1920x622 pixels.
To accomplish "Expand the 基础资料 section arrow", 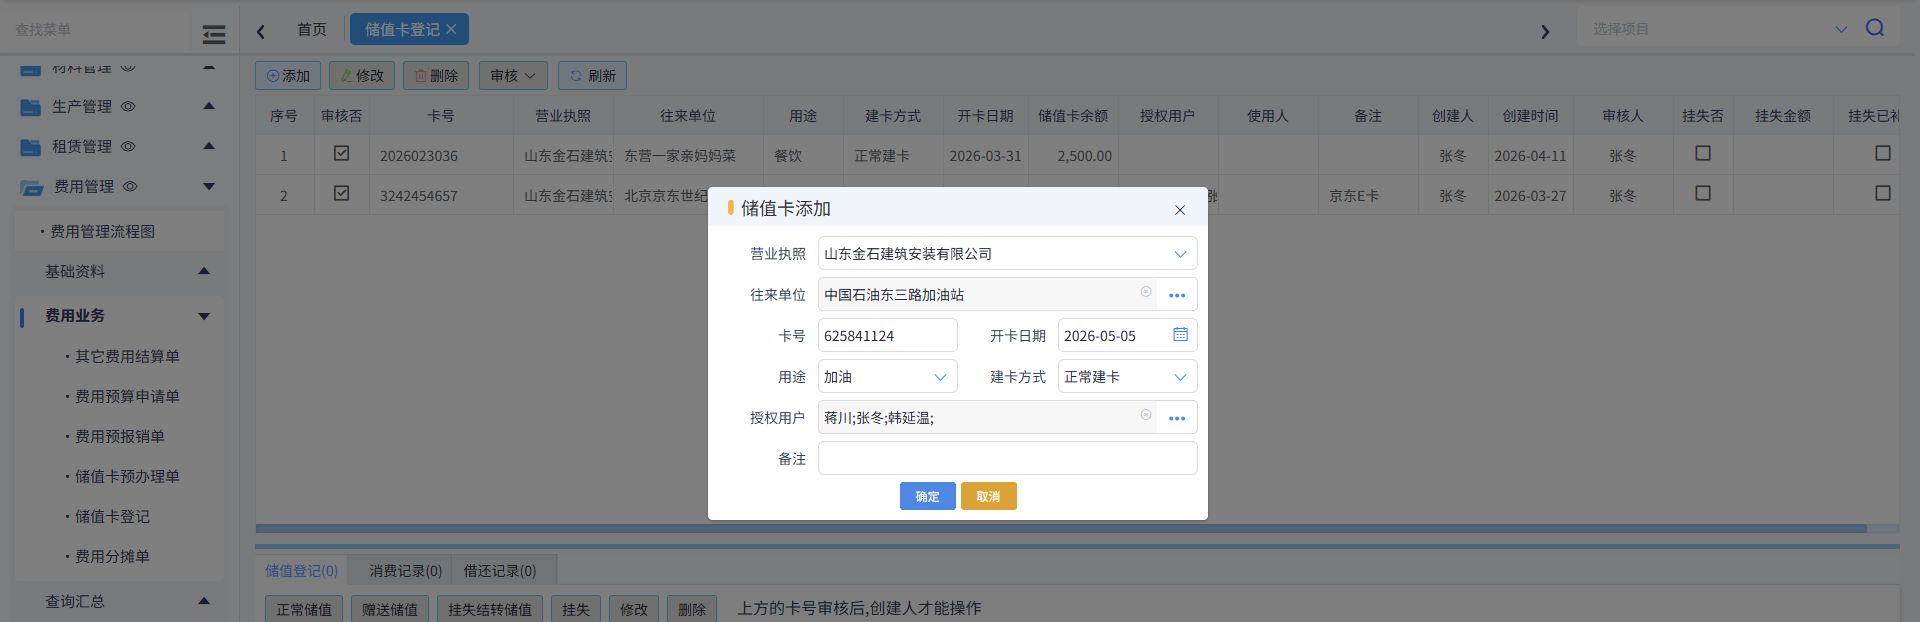I will 204,271.
